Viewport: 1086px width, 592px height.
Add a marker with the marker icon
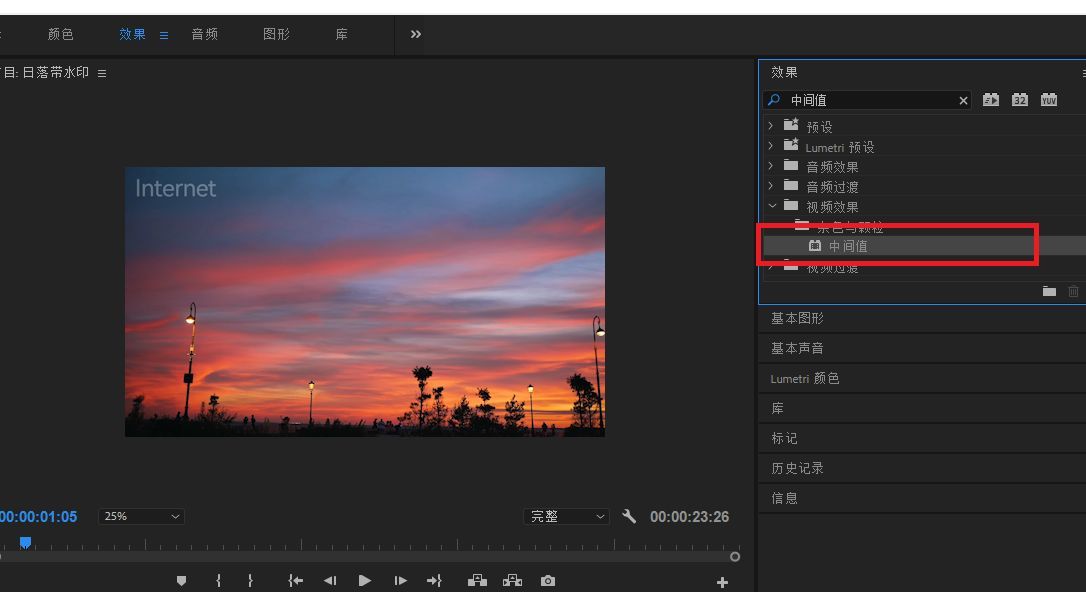pos(181,581)
